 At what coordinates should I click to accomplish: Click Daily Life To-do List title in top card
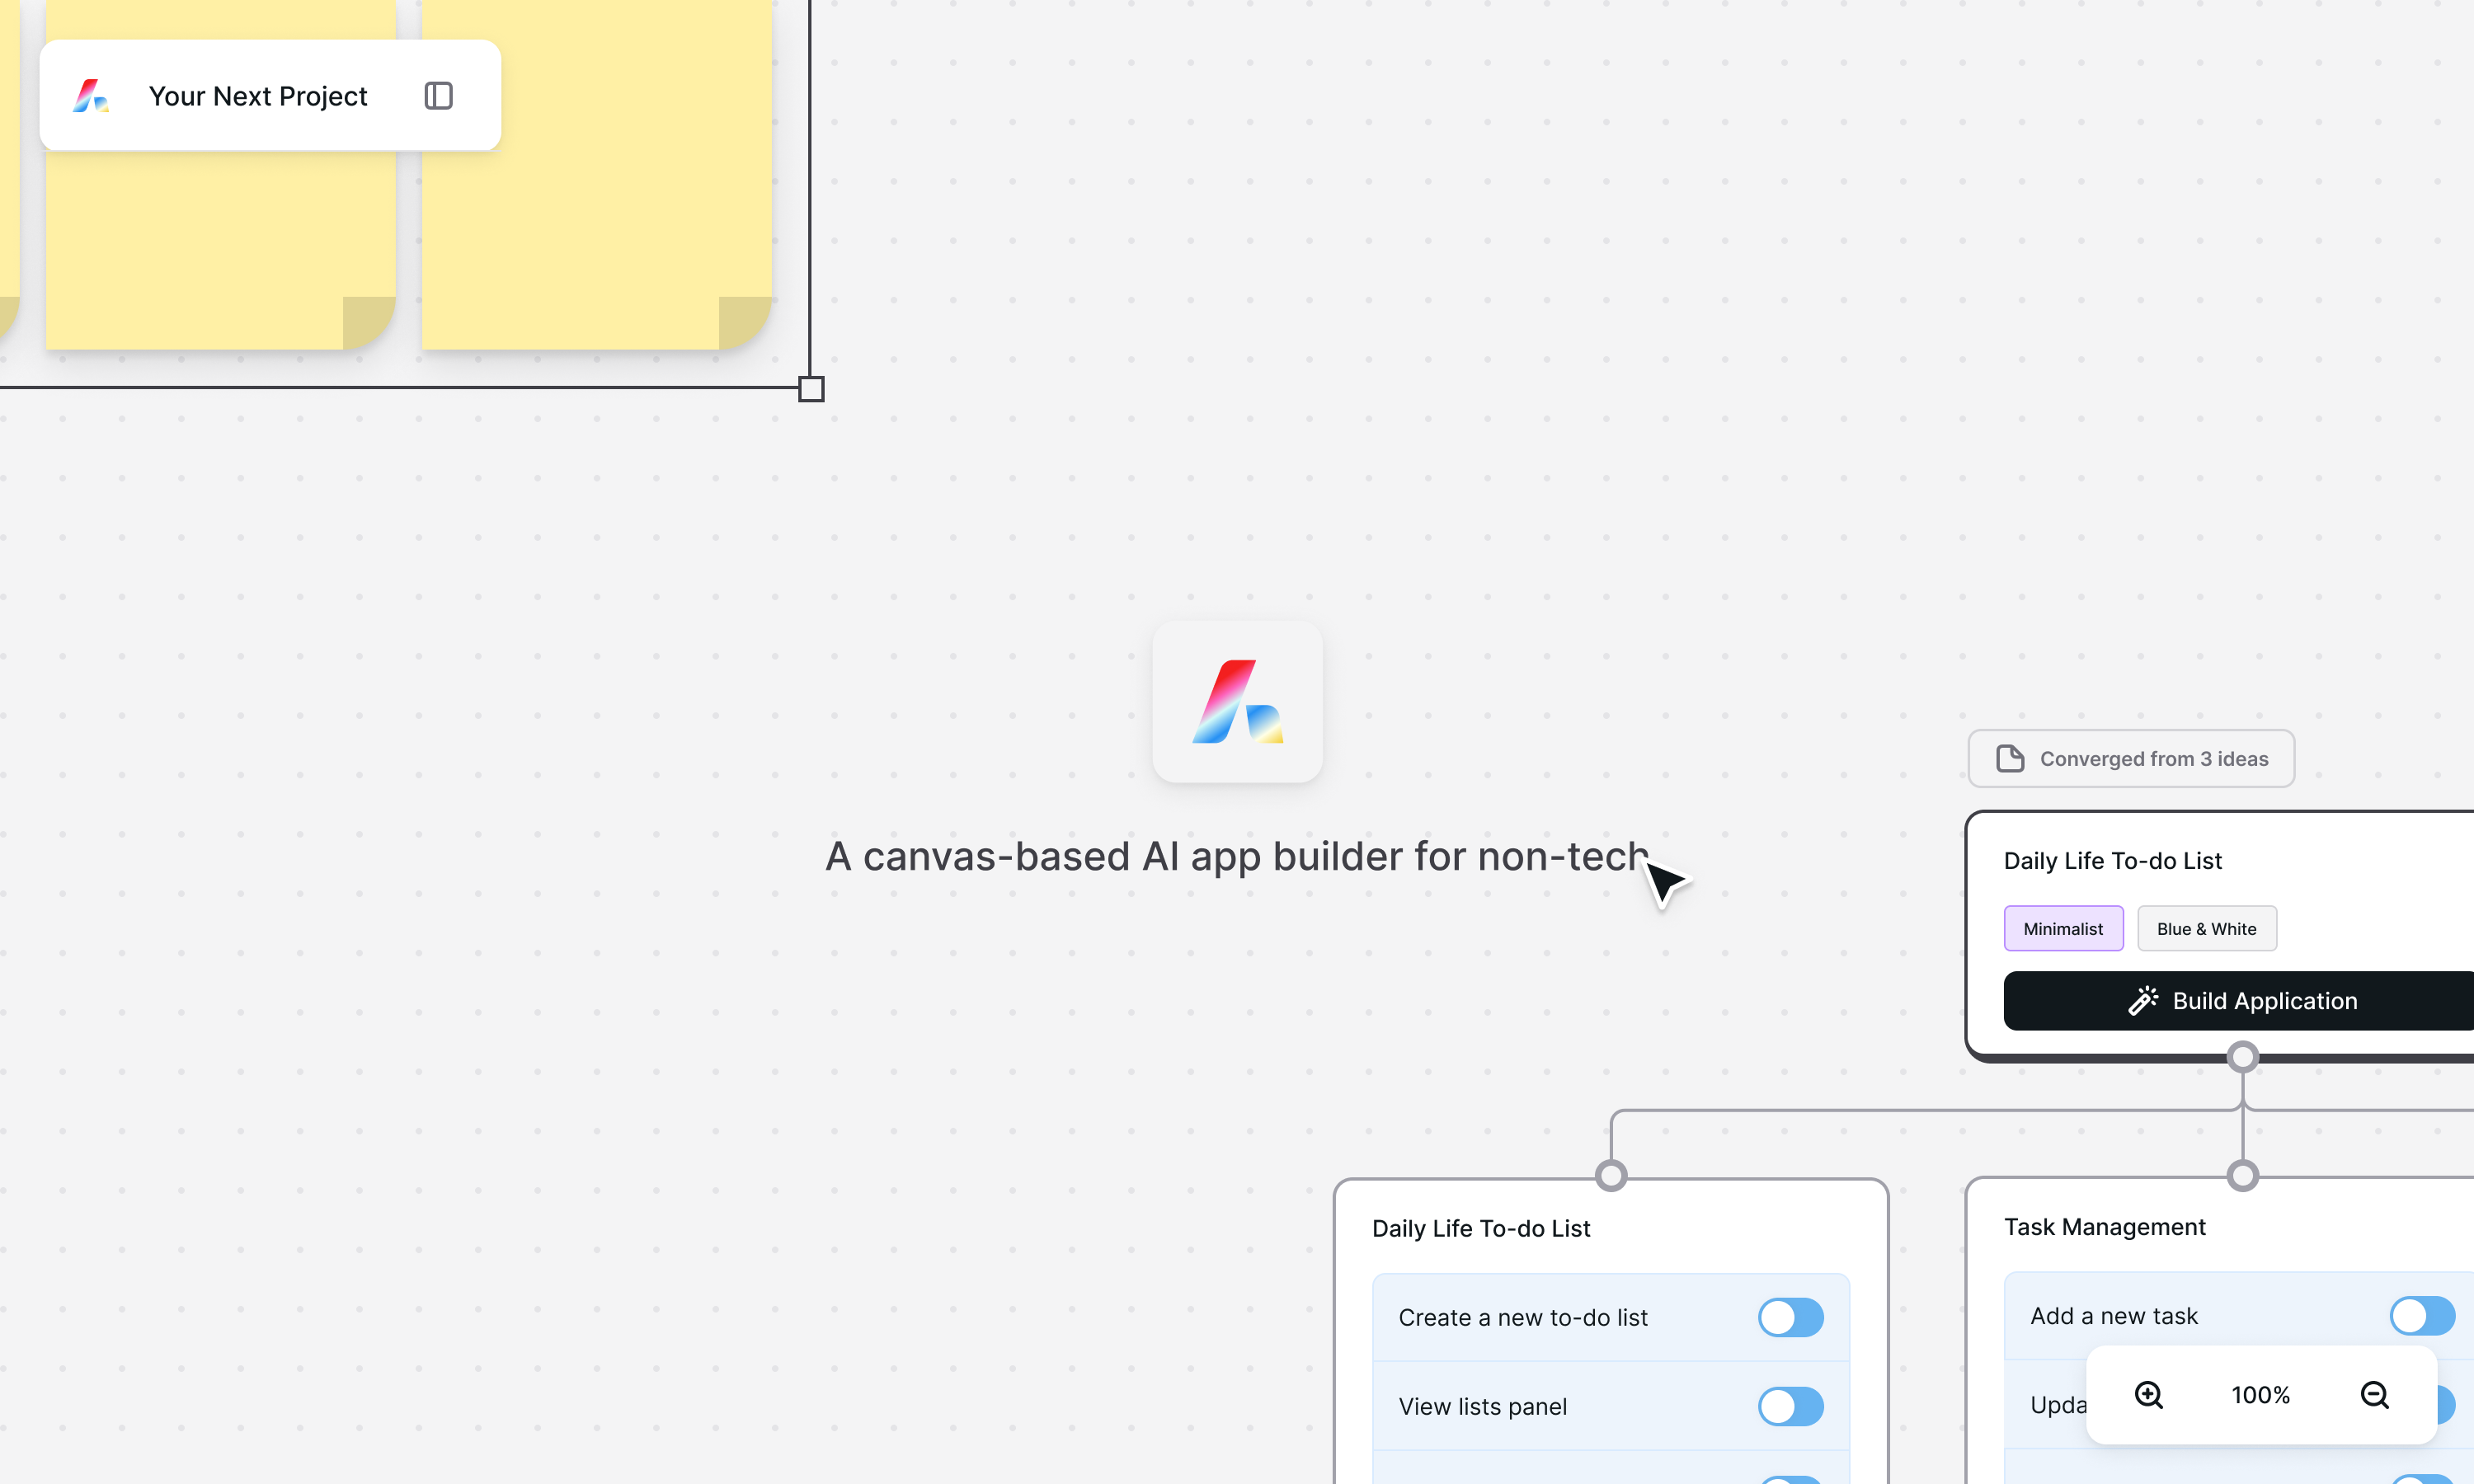click(x=2112, y=861)
